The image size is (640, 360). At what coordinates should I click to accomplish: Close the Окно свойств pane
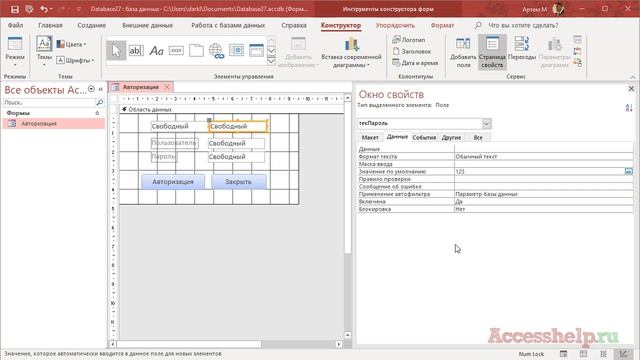[631, 88]
